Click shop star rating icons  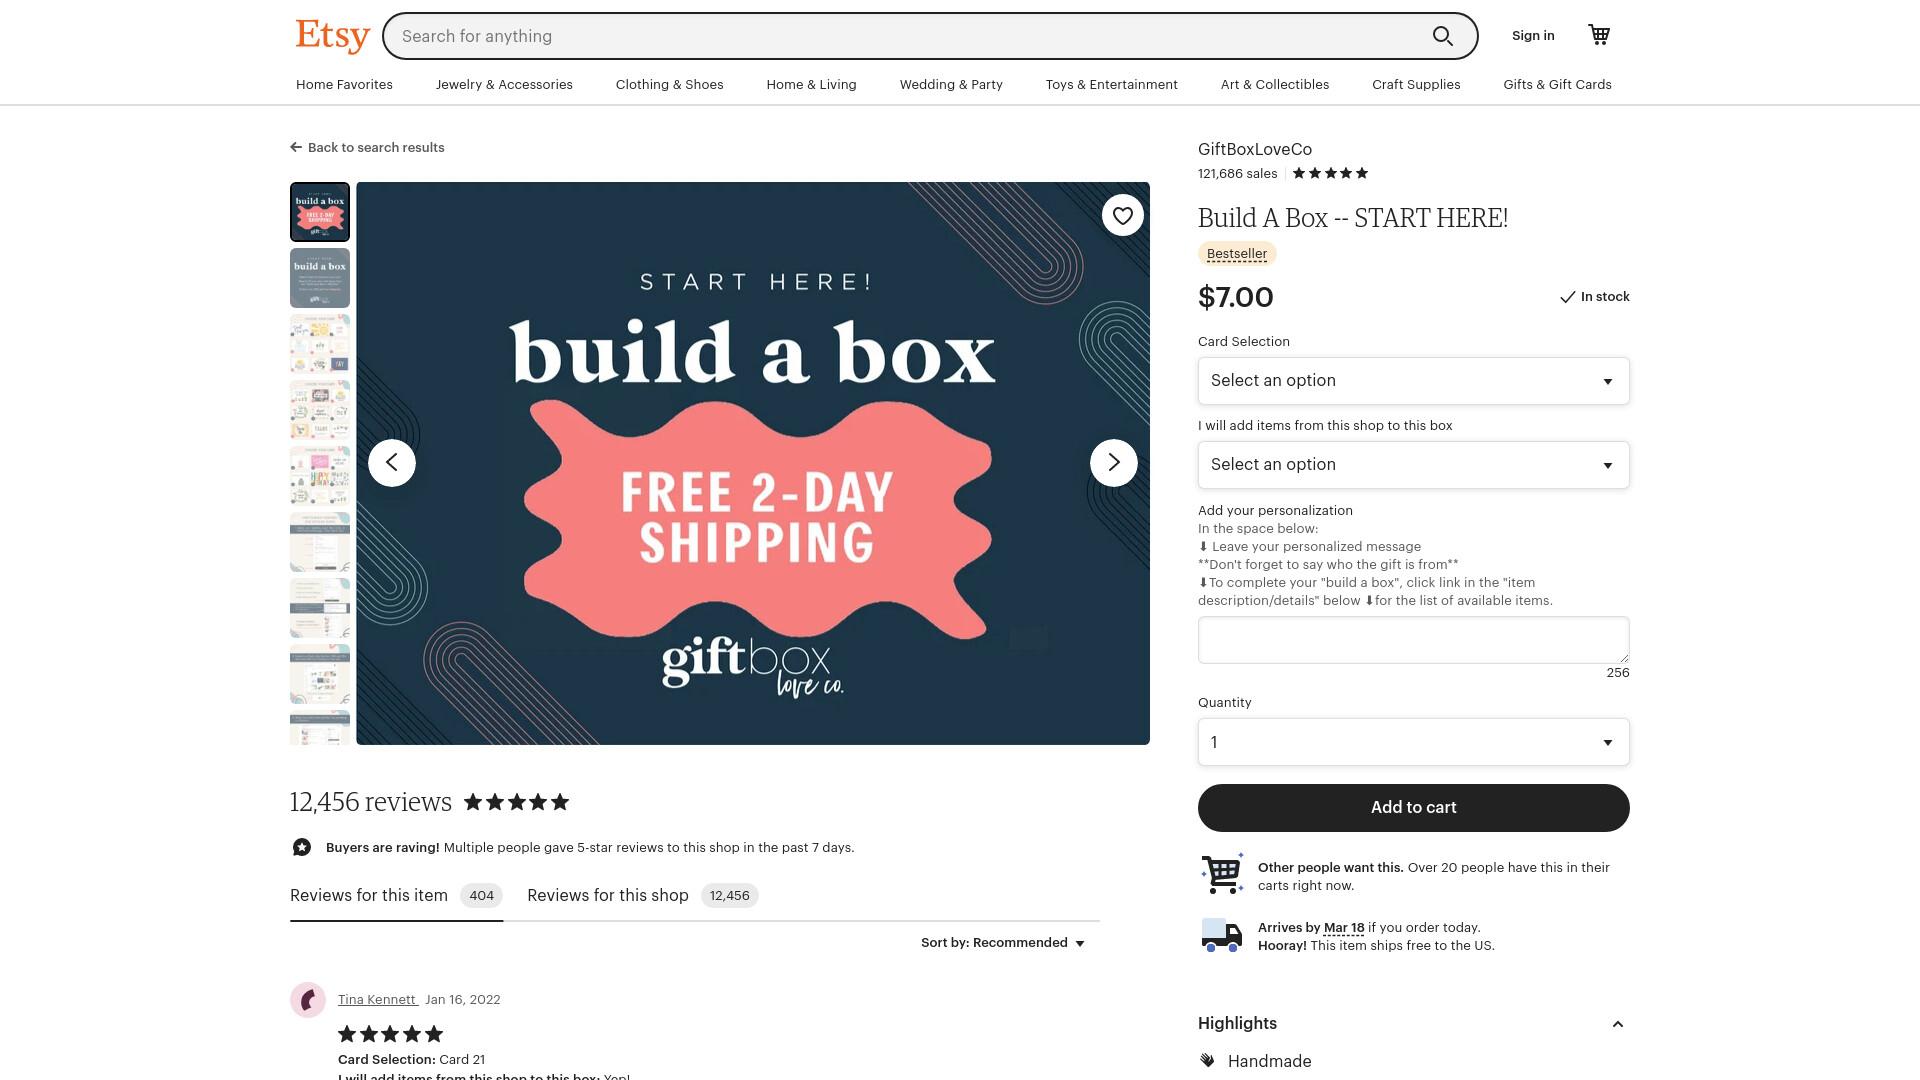pos(1330,173)
